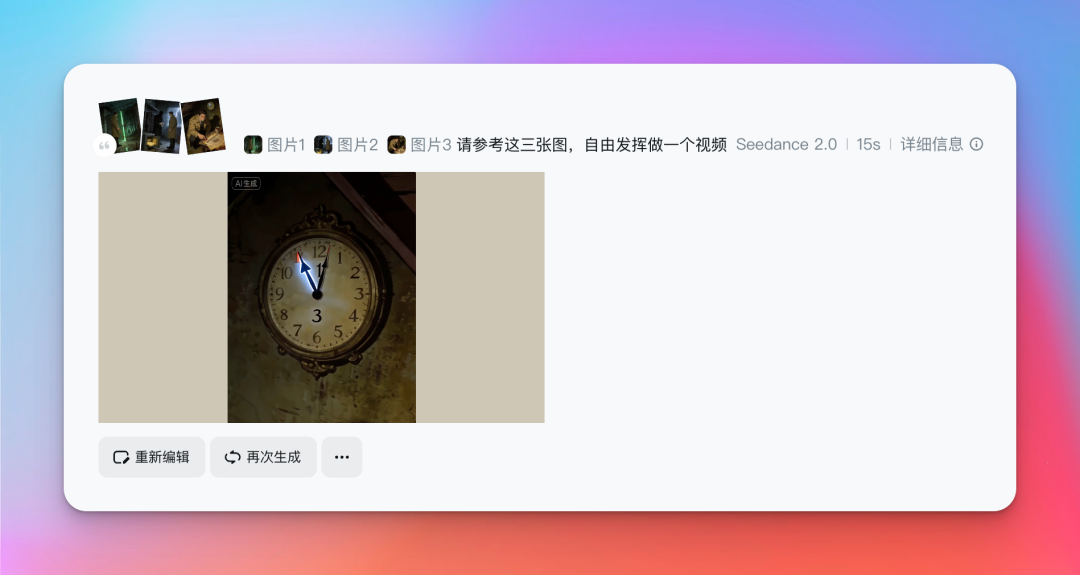Viewport: 1080px width, 575px height.
Task: Open the middle reference thumbnail
Action: (161, 125)
